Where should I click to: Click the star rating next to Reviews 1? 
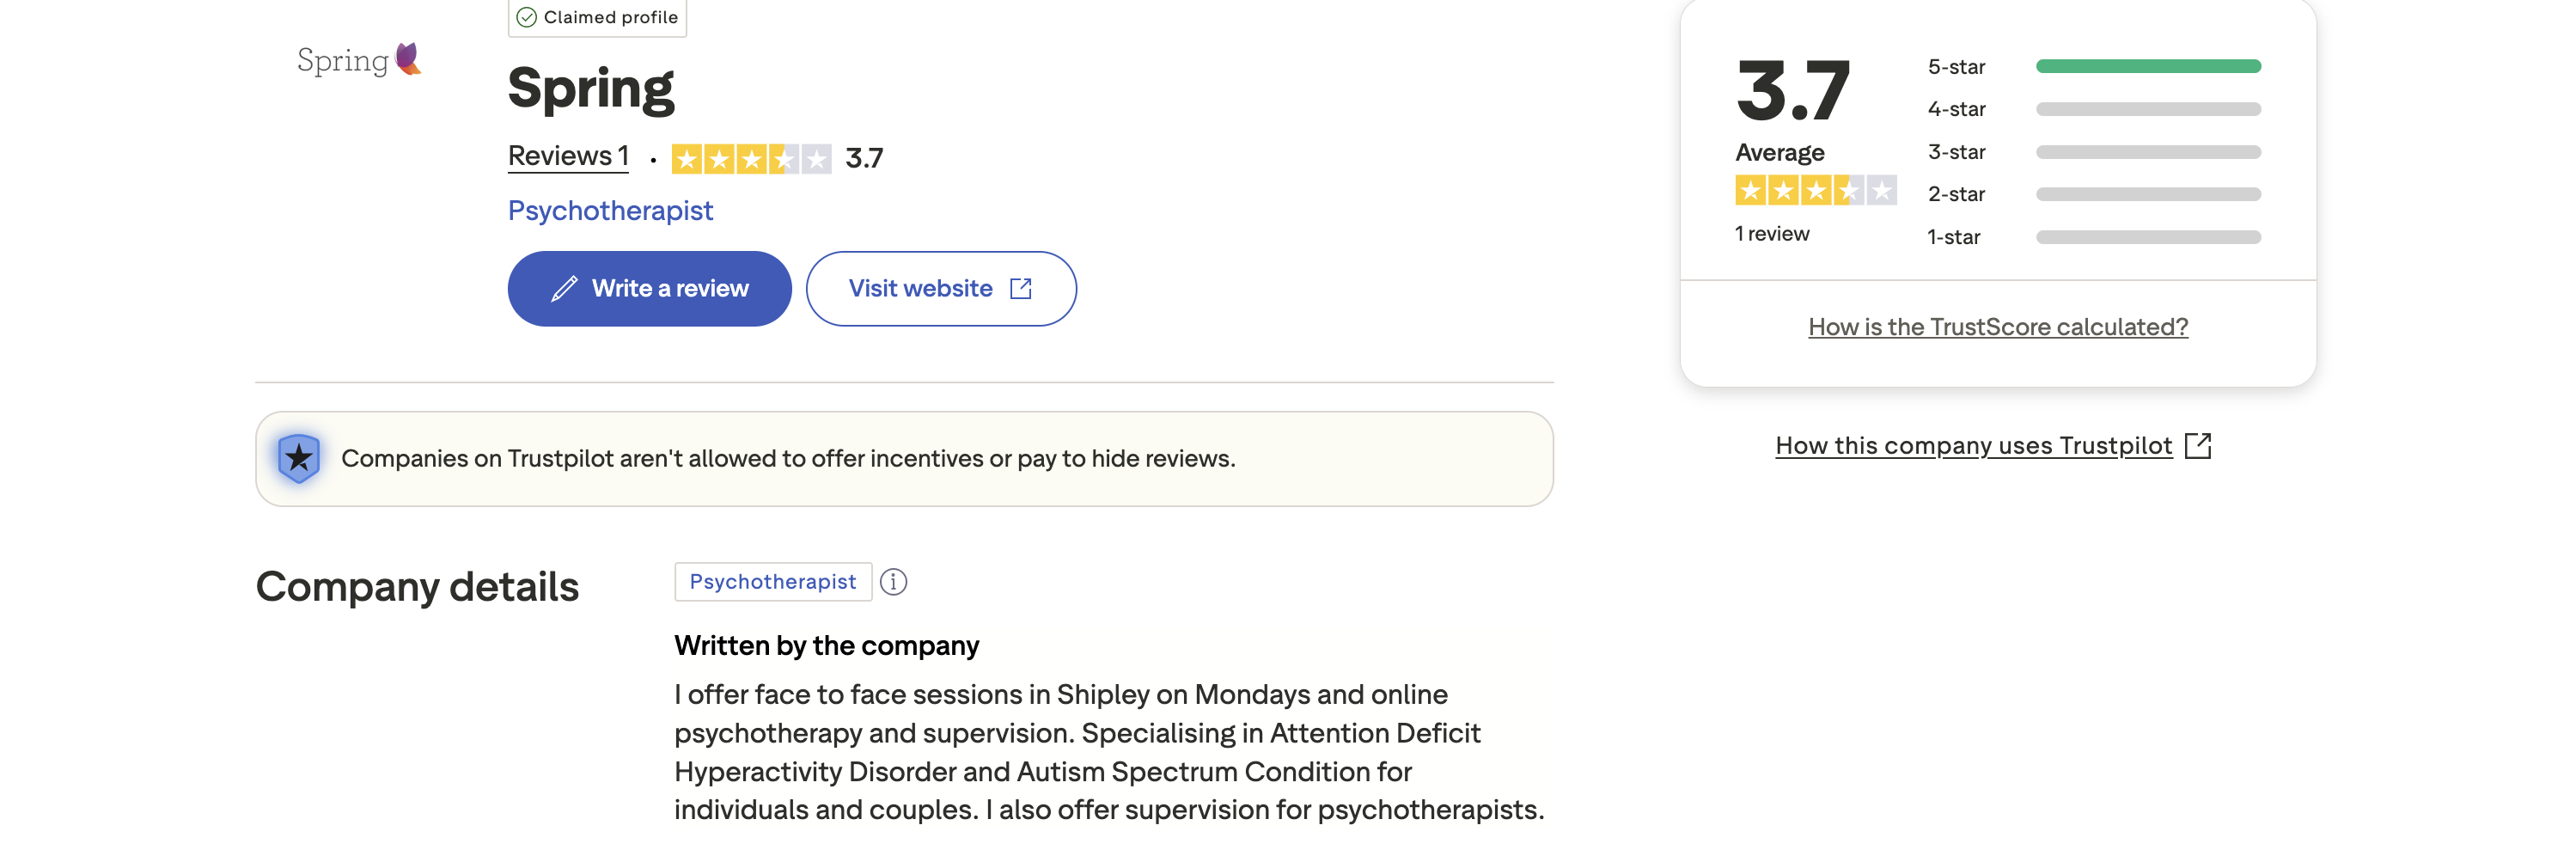click(x=751, y=159)
